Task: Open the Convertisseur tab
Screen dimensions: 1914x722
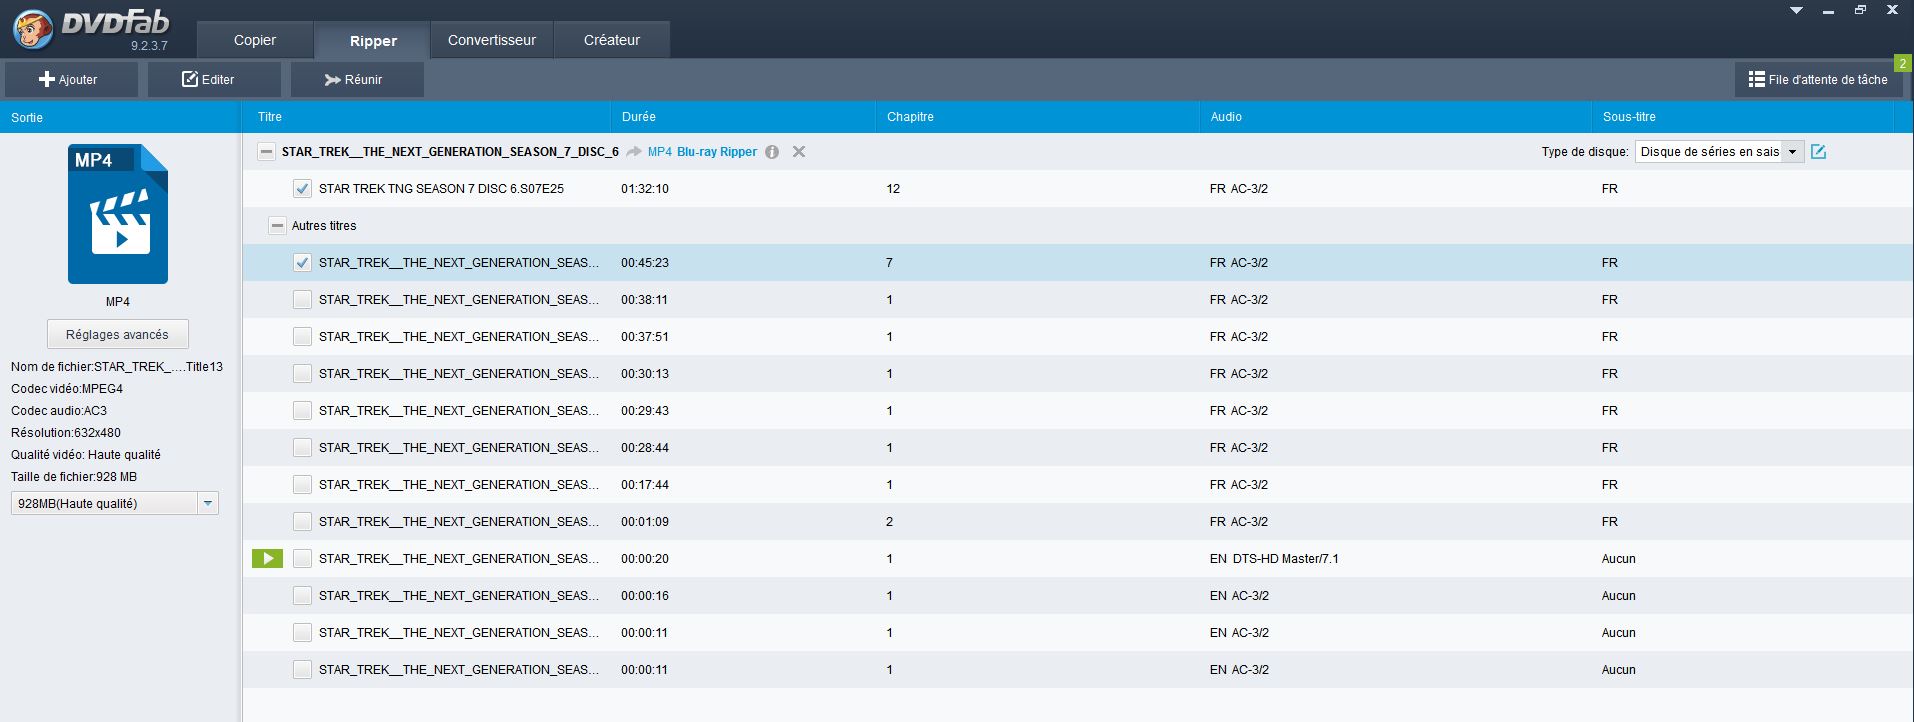Action: 492,40
